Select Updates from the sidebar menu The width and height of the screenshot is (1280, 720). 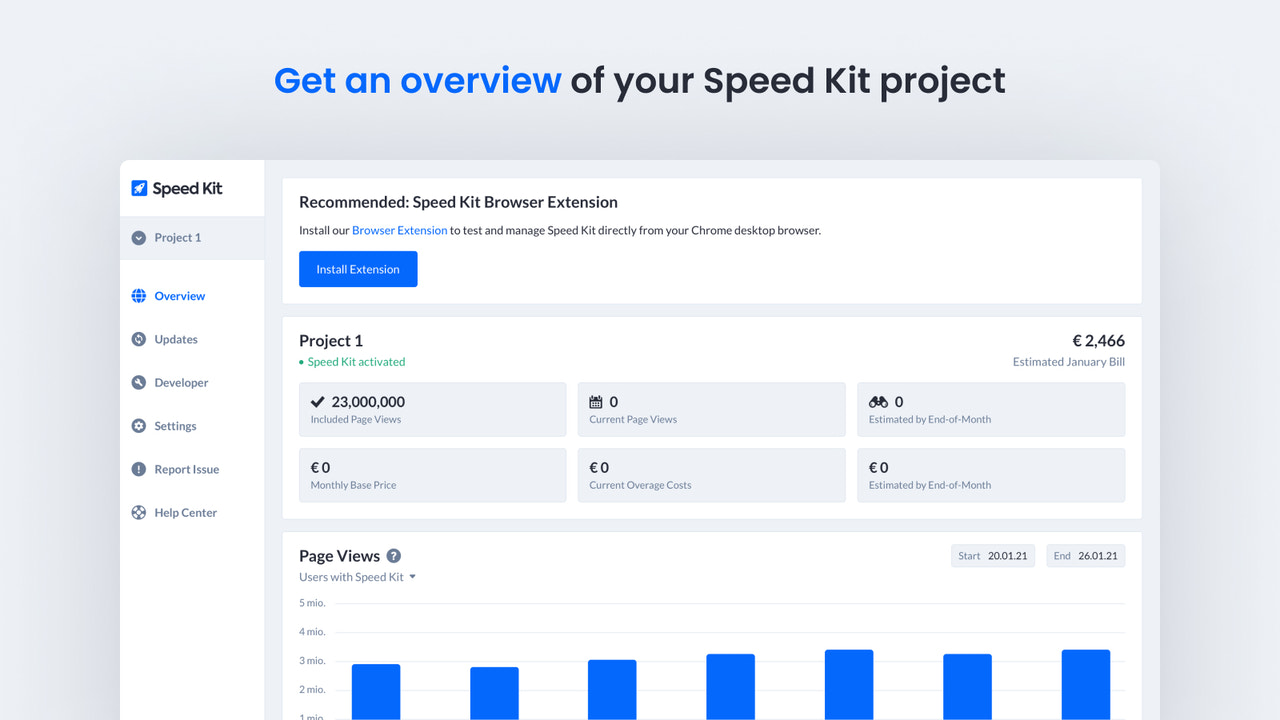coord(178,338)
